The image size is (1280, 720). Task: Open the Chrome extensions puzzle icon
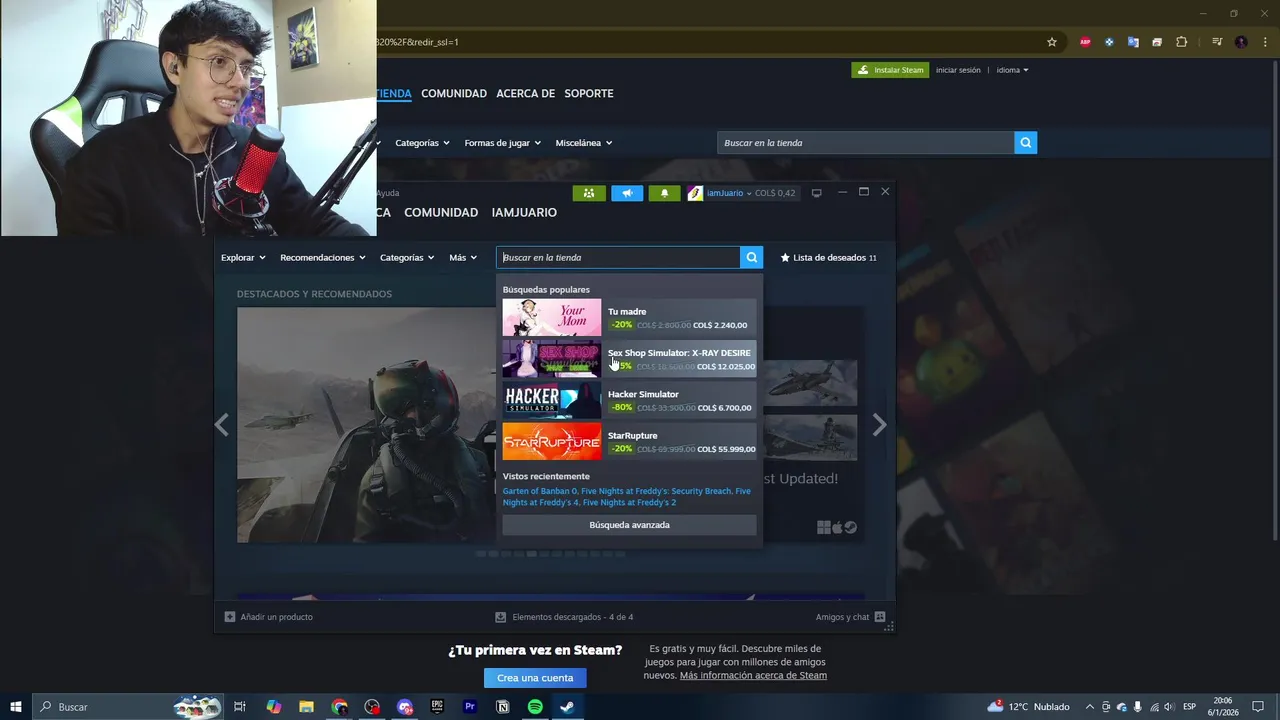point(1181,42)
